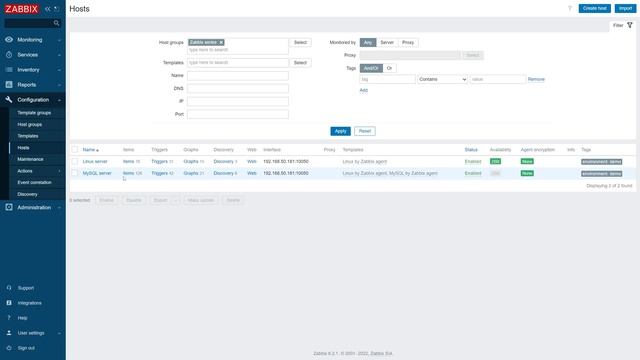The height and width of the screenshot is (360, 640).
Task: Click the Administration gear icon
Action: 9,207
